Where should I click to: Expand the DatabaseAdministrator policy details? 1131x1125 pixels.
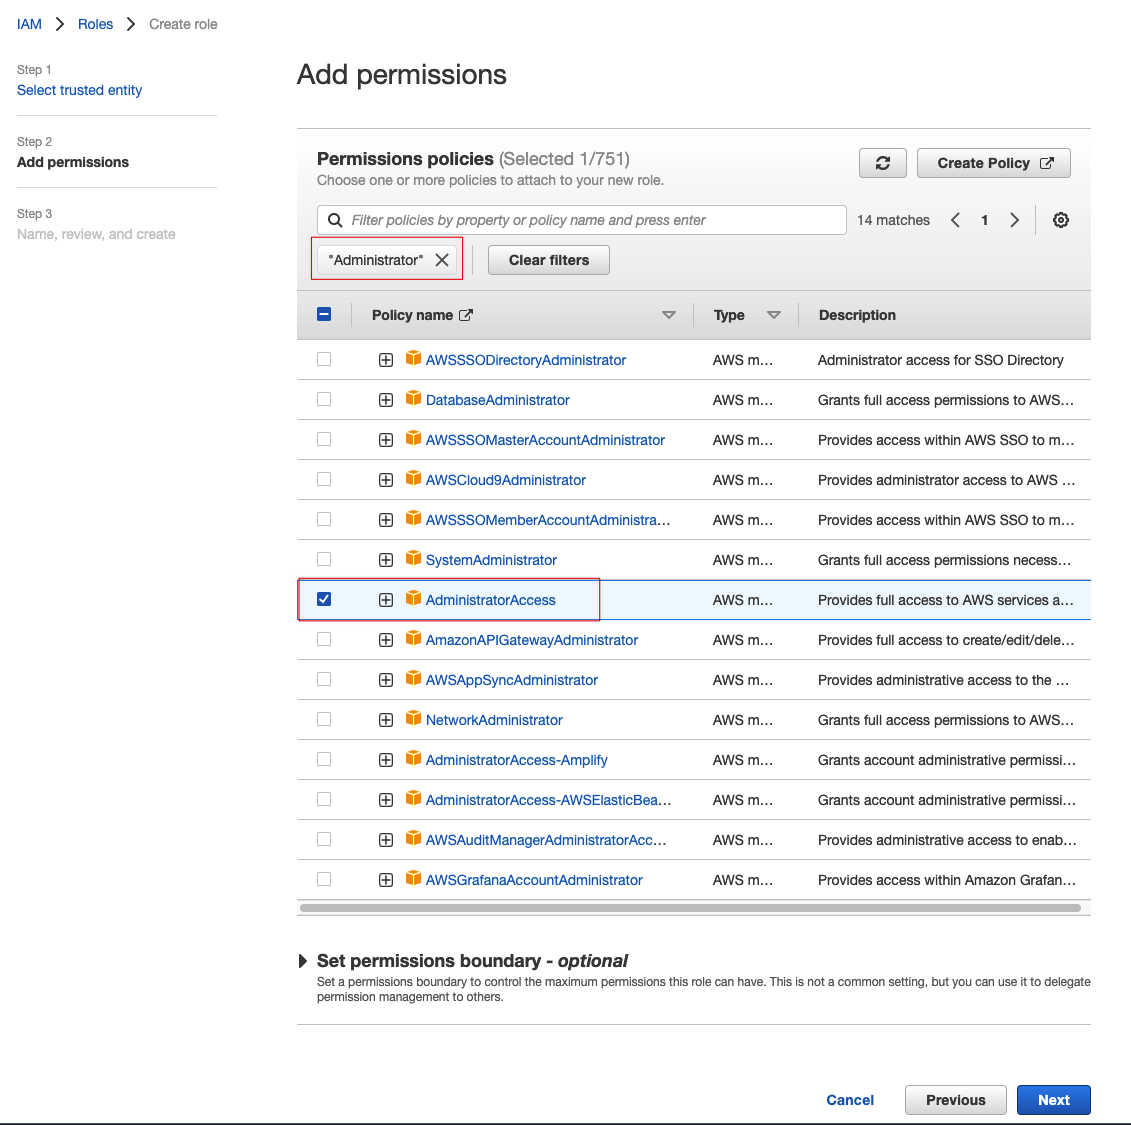point(386,400)
